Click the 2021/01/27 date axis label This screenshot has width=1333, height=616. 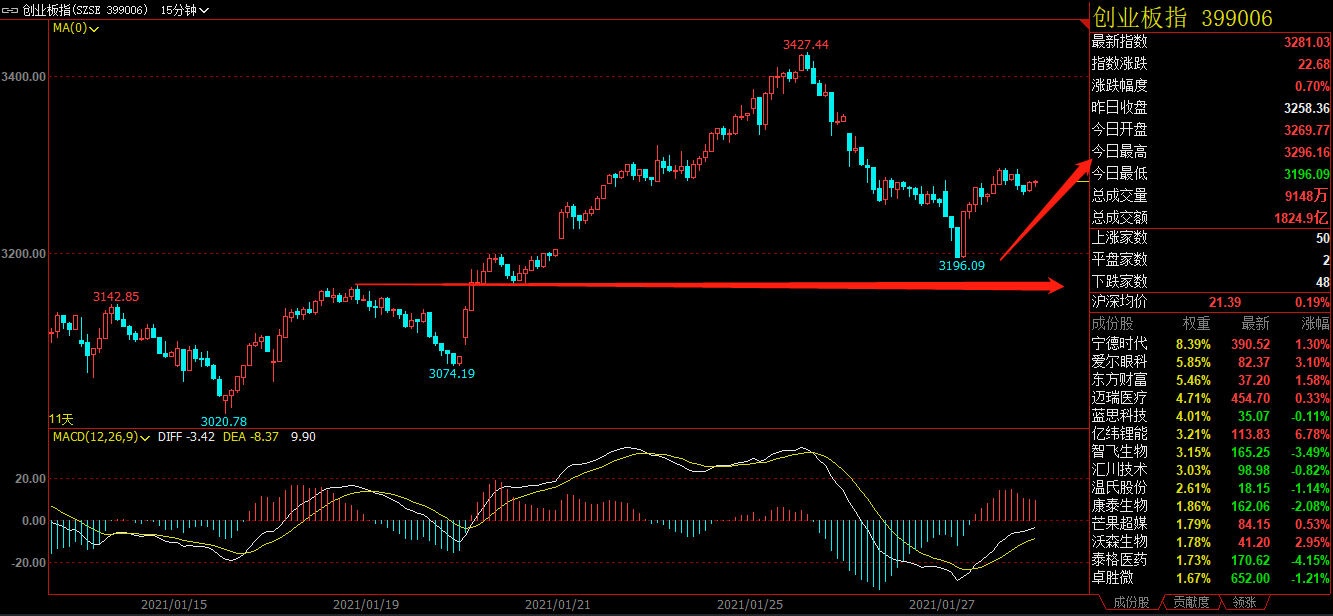tap(941, 605)
